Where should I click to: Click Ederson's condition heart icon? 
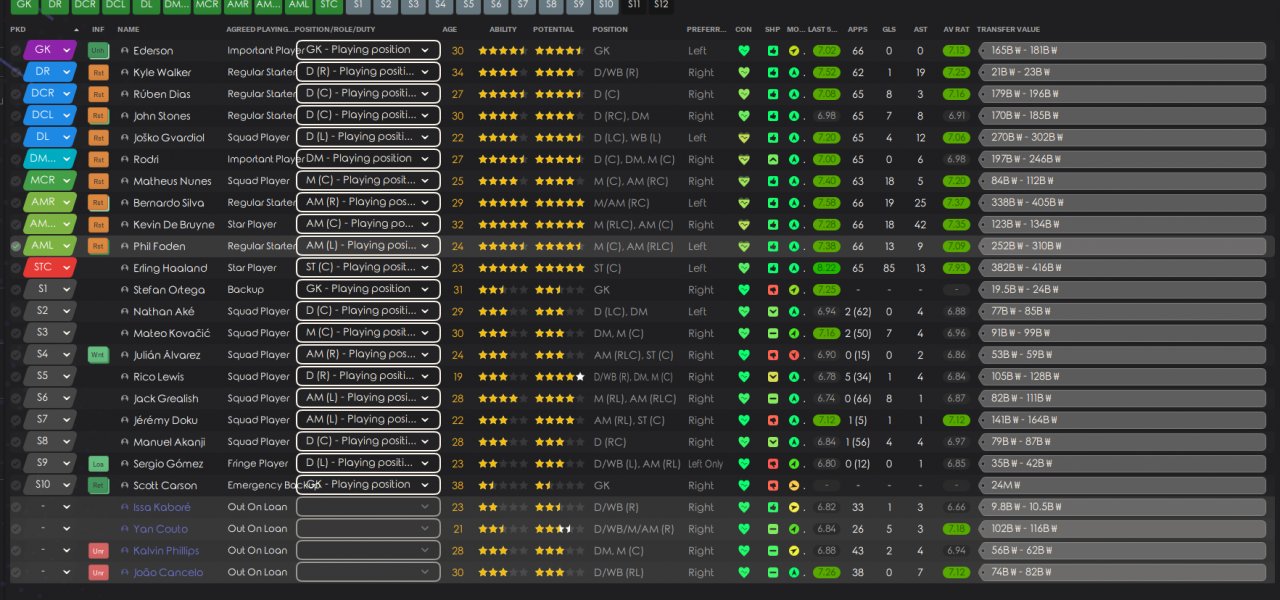coord(743,51)
